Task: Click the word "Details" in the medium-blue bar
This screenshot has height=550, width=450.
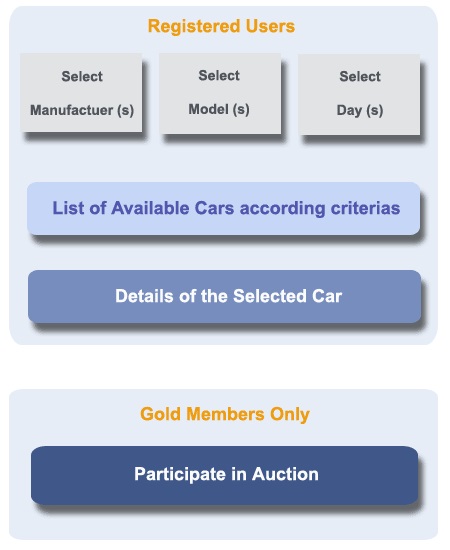Action: [x=145, y=296]
